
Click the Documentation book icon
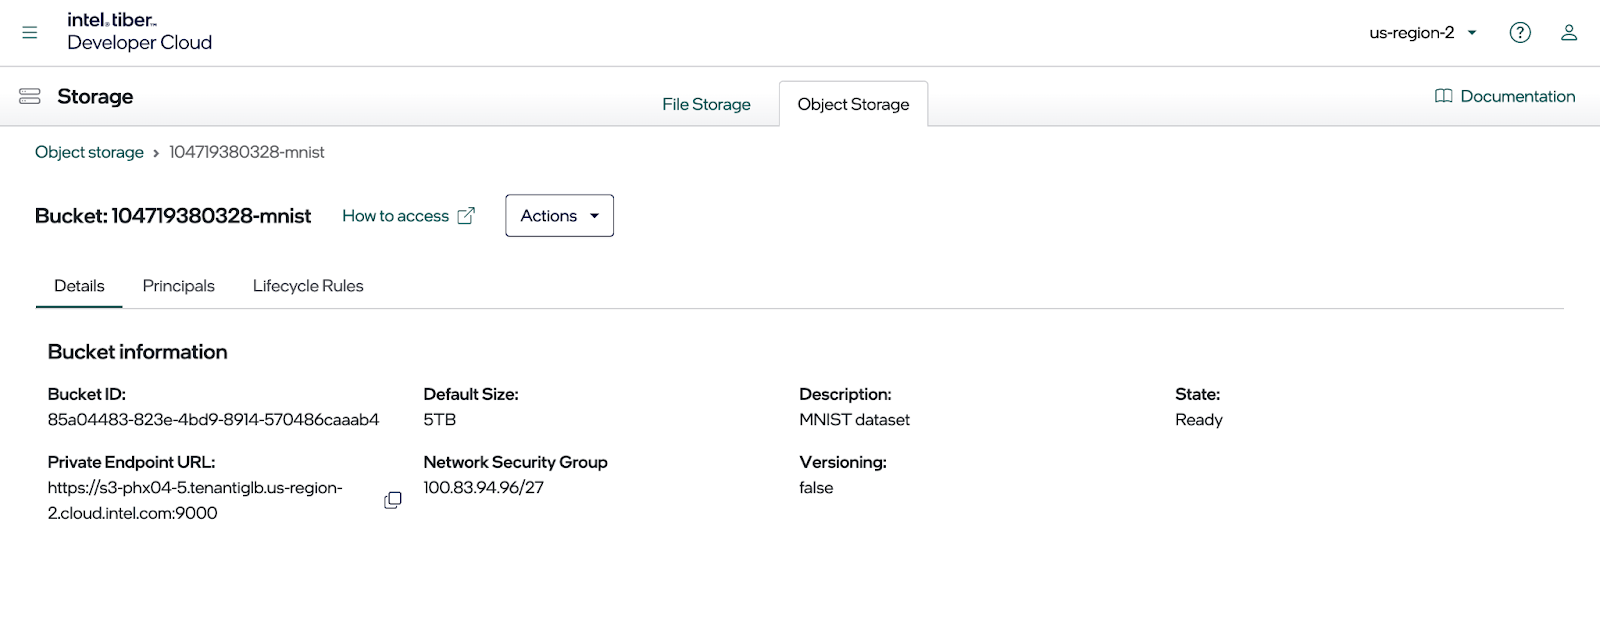tap(1443, 96)
